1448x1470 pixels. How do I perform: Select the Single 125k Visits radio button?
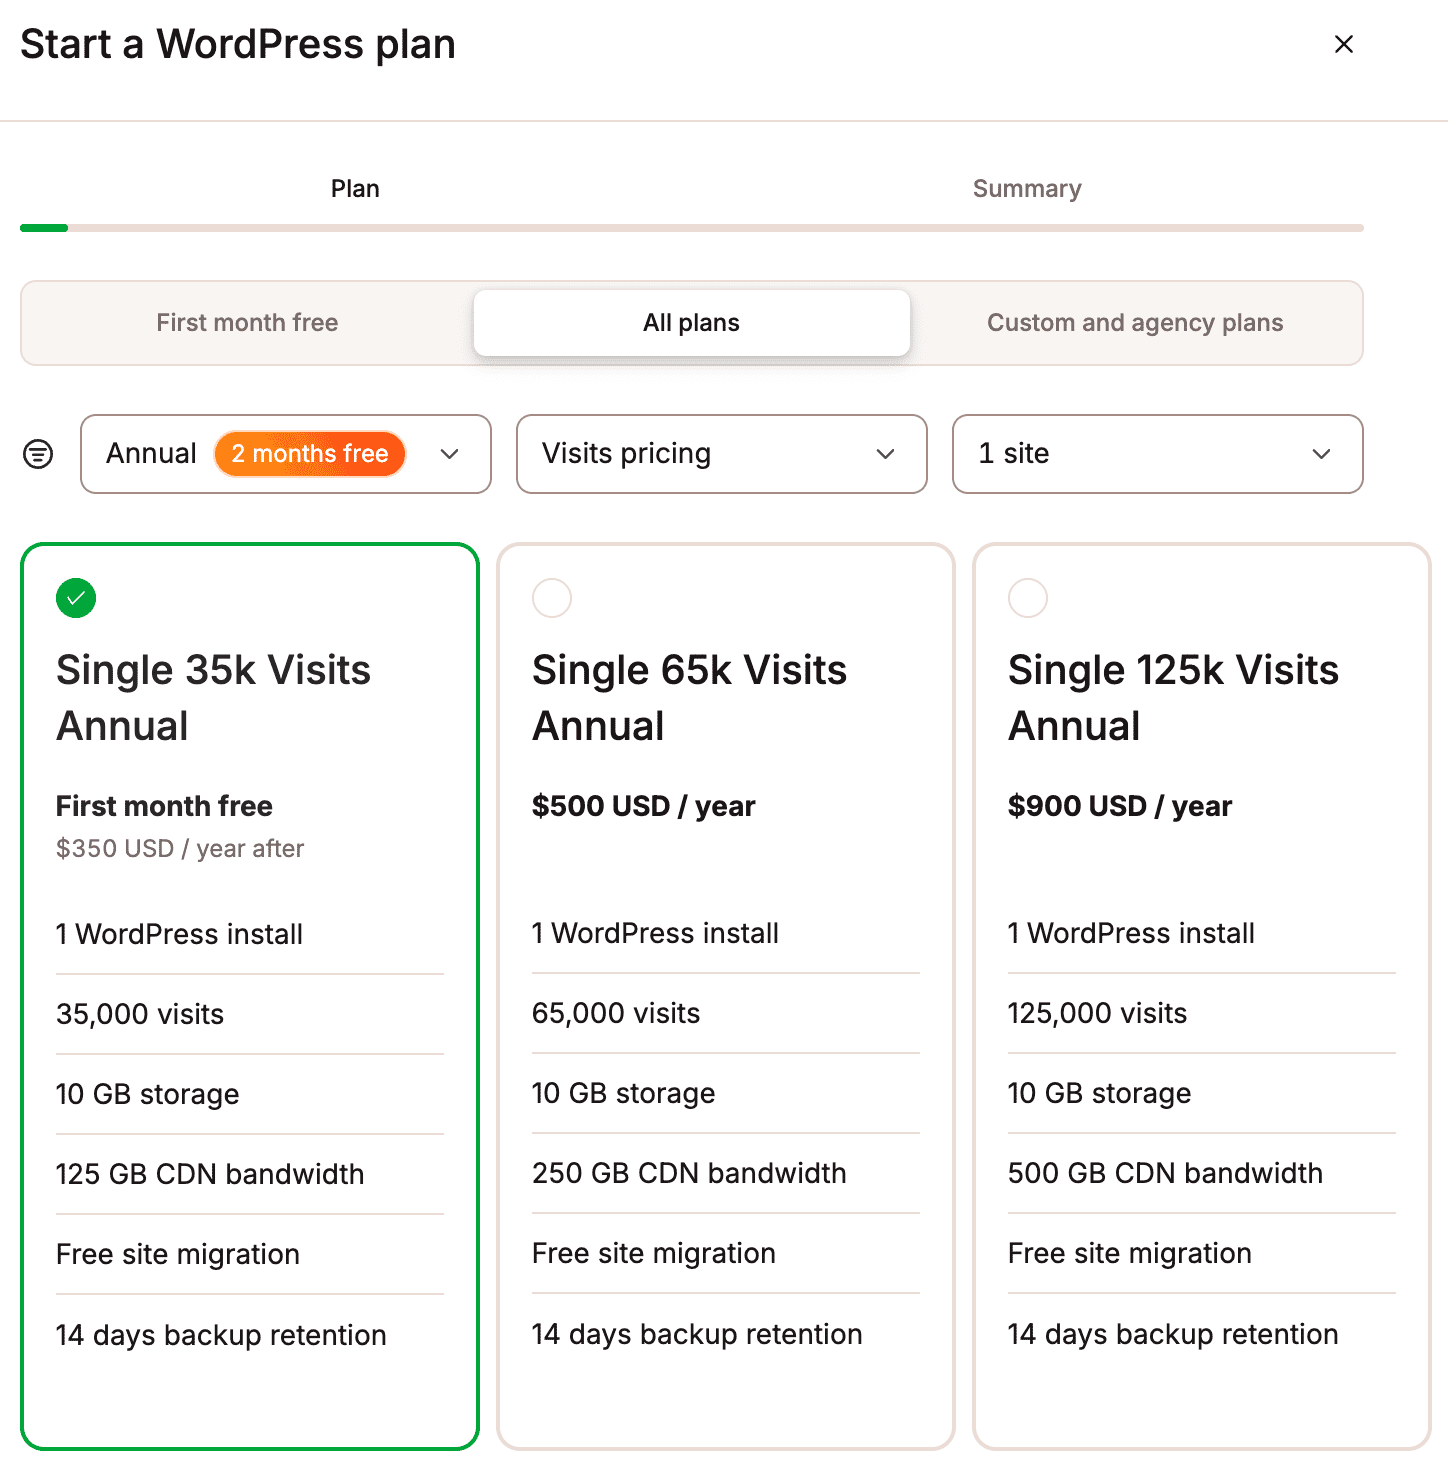[1028, 598]
